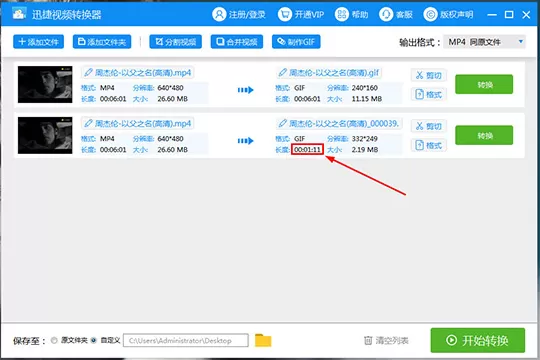This screenshot has width=540, height=360.
Task: Click the 240*160 resolution value
Action: [365, 88]
